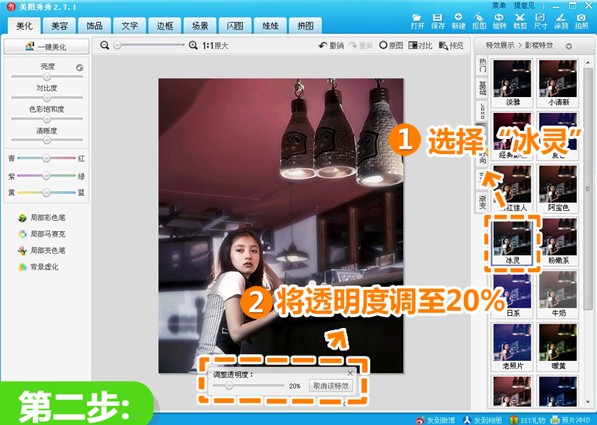
Task: Open the 涂鸦 doodle tool
Action: click(x=561, y=22)
